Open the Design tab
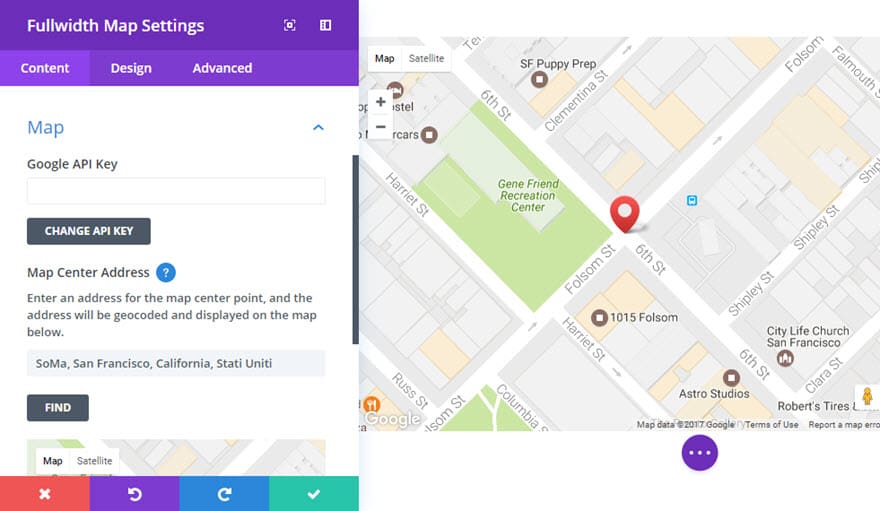The height and width of the screenshot is (511, 880). [131, 68]
